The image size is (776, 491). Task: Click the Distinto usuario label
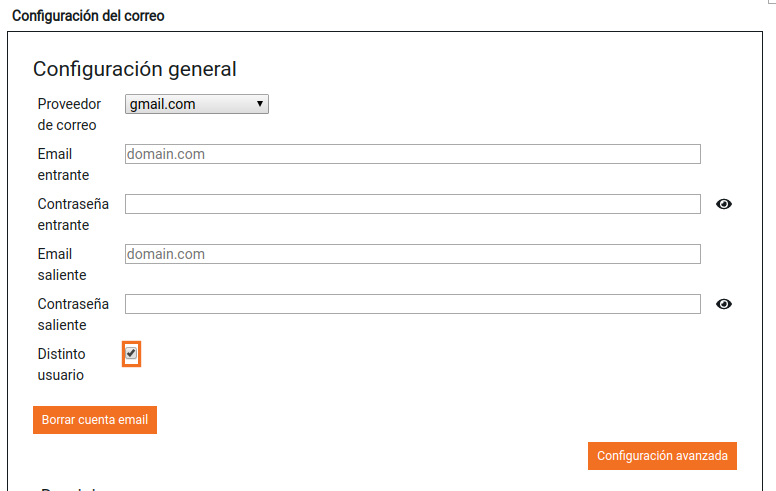tap(61, 364)
